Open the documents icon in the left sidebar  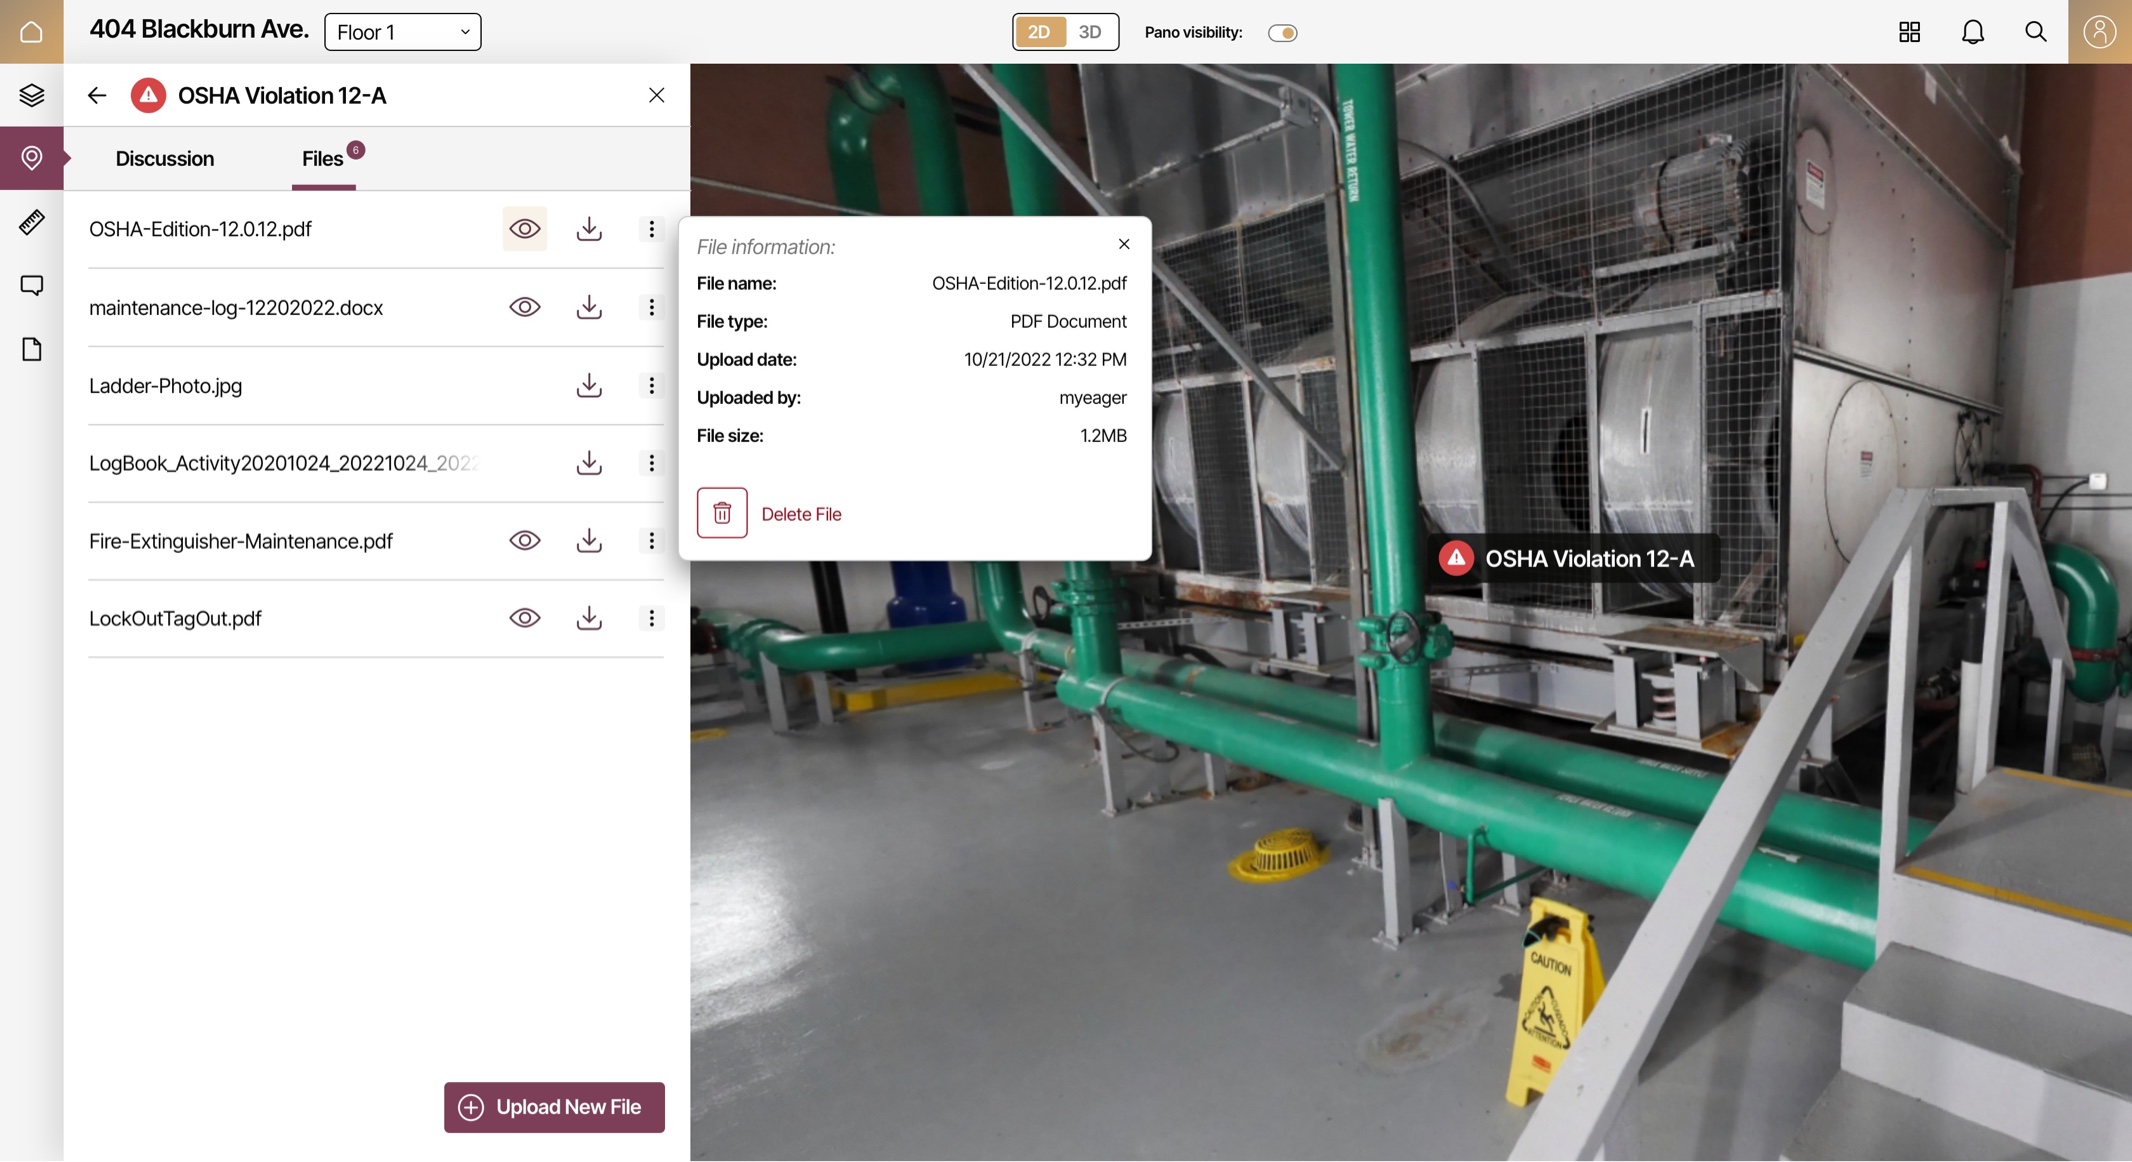tap(31, 349)
